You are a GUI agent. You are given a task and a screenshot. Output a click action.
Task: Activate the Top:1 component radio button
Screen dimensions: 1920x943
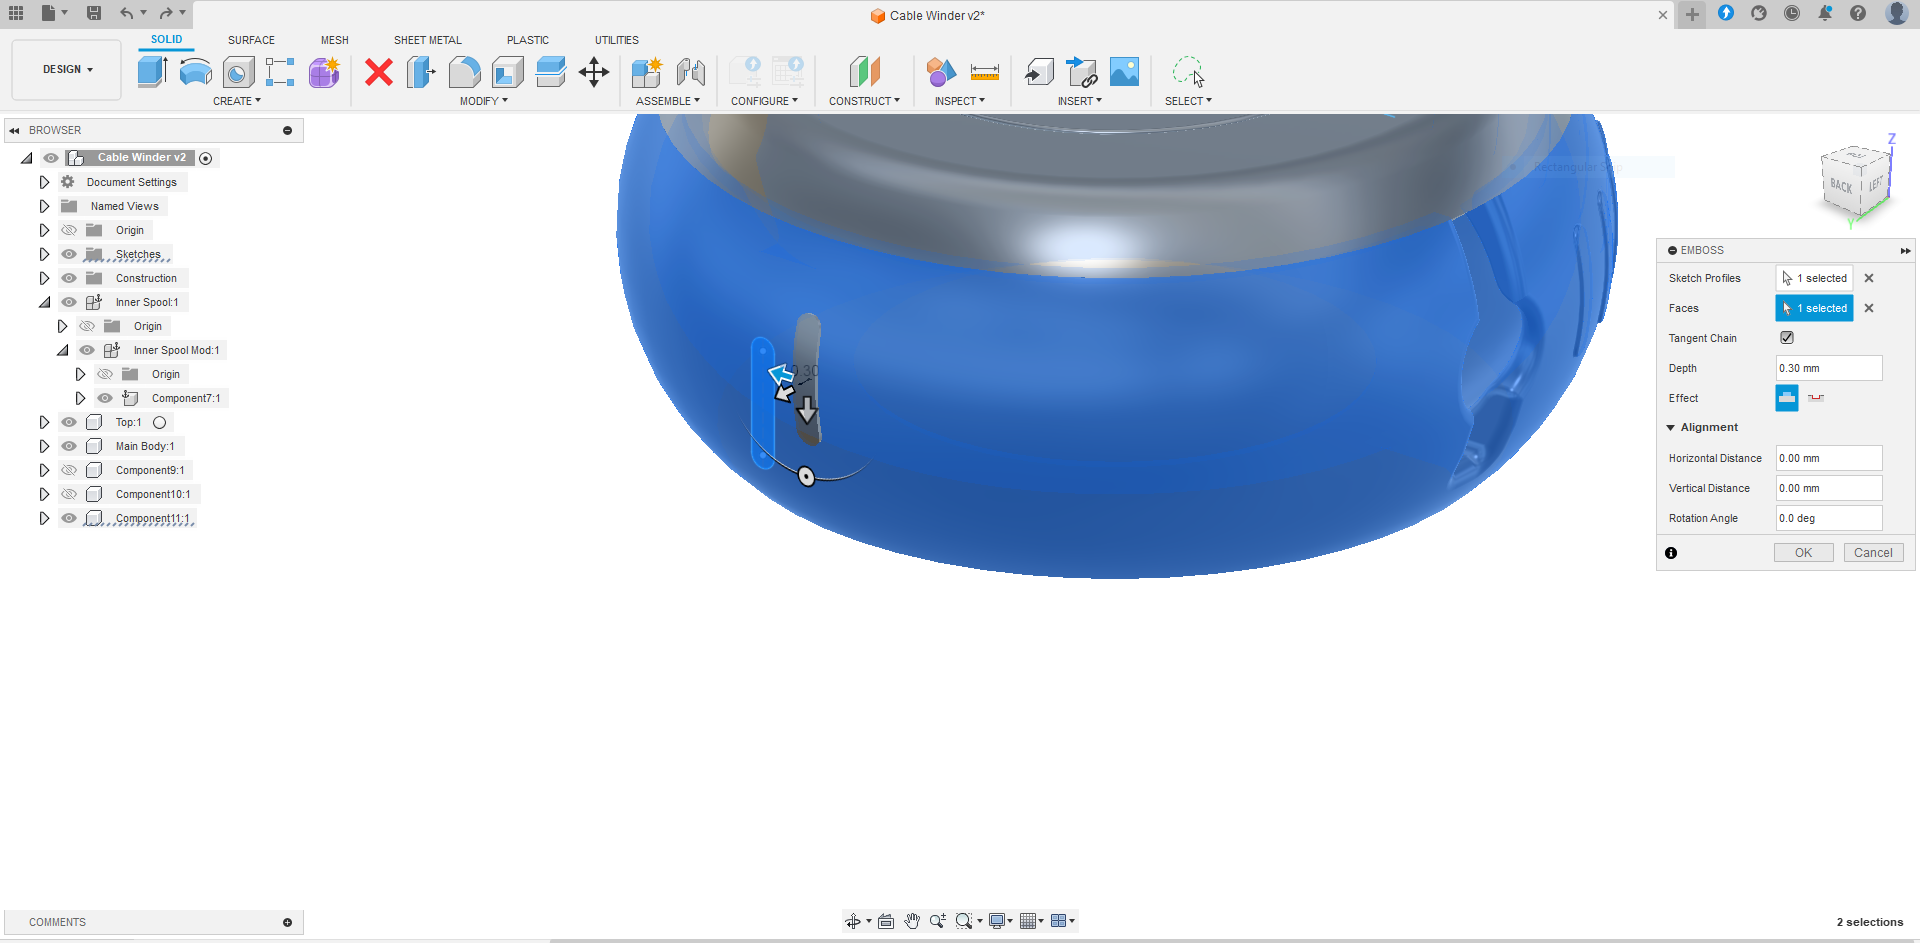coord(159,422)
